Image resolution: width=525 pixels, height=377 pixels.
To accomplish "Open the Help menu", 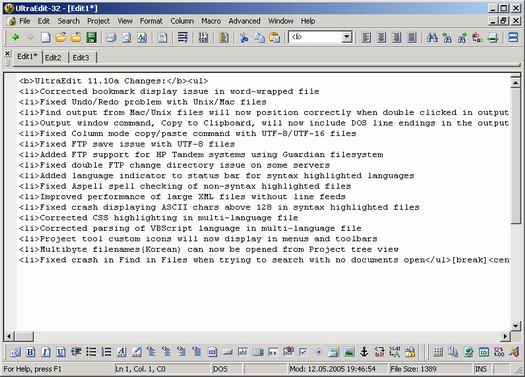I will click(308, 21).
